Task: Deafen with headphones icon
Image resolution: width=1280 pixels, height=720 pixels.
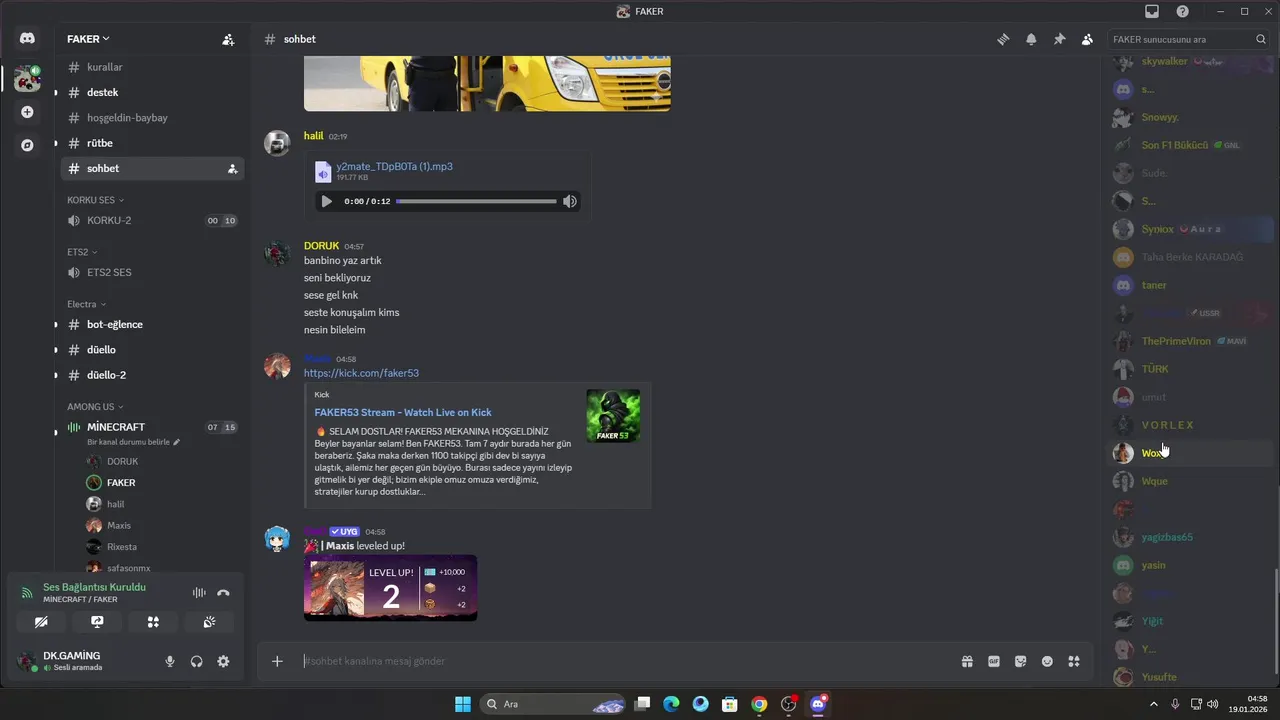Action: [197, 661]
